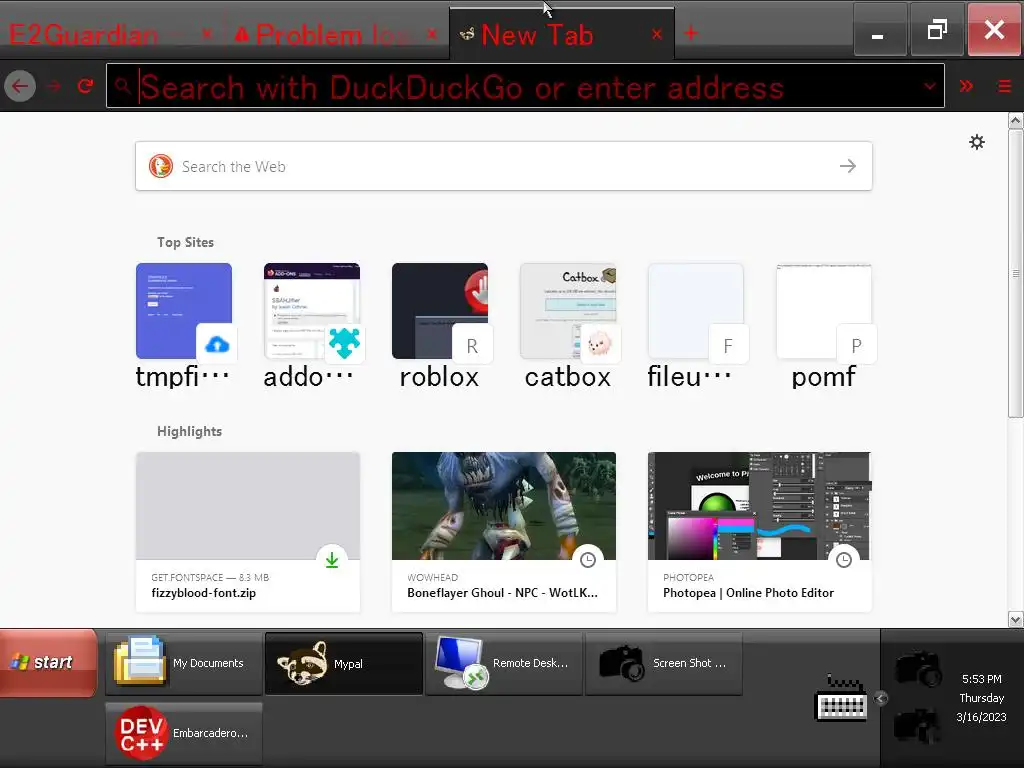Reload the current page
Viewport: 1024px width, 768px height.
tap(85, 86)
